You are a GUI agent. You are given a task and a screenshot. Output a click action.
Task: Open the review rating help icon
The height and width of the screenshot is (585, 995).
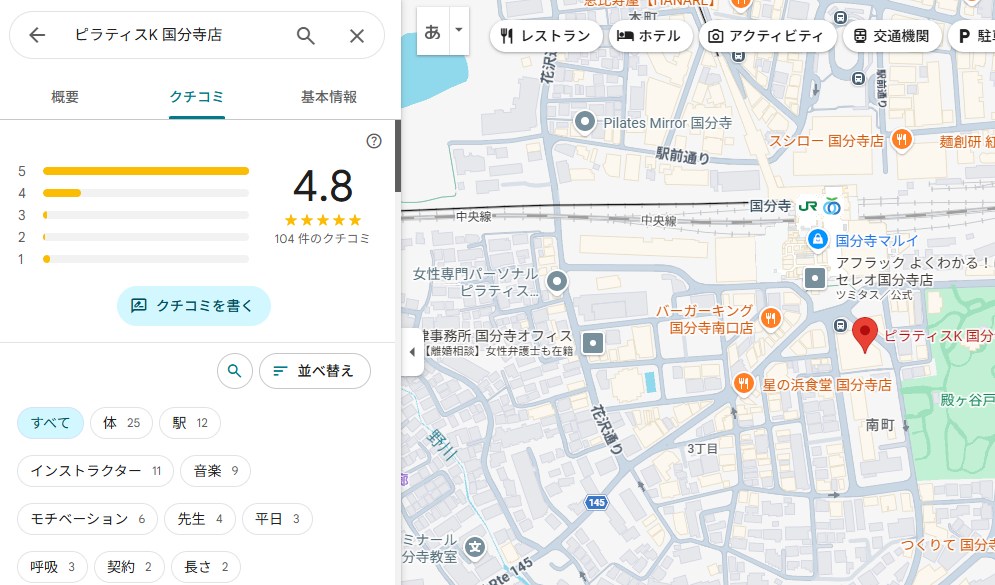tap(374, 141)
